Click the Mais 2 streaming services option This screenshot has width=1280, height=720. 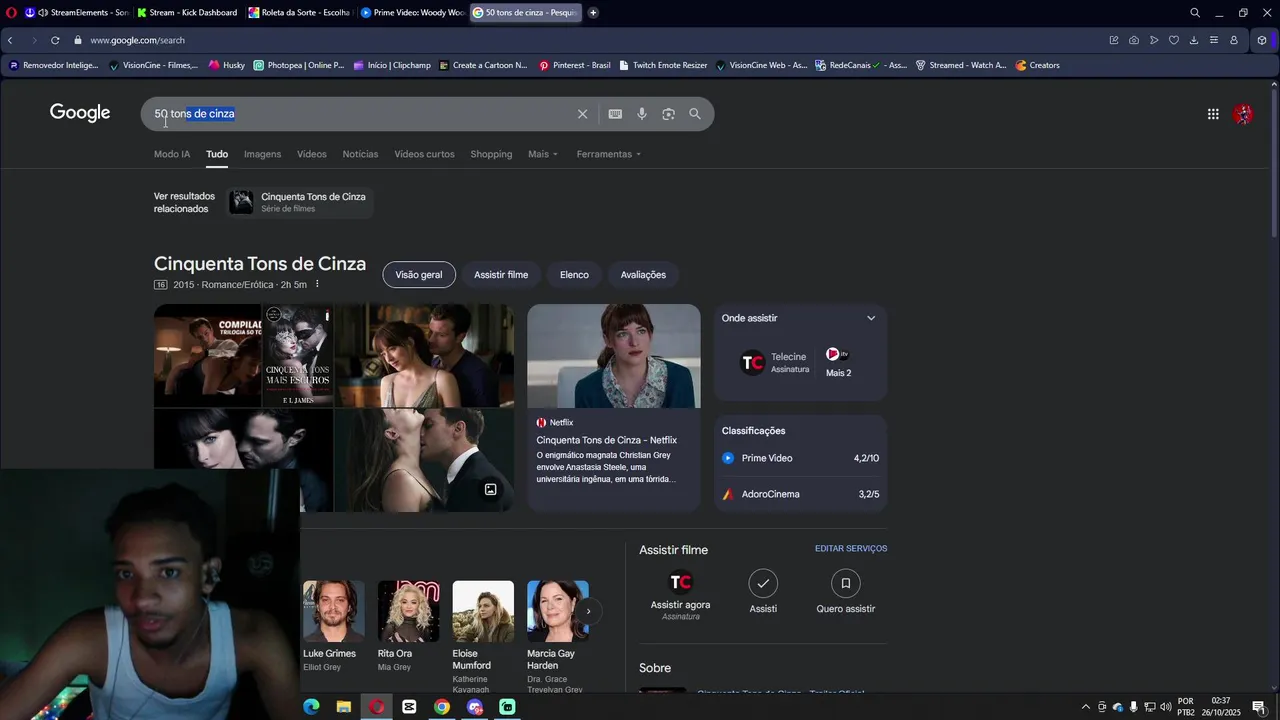(838, 362)
